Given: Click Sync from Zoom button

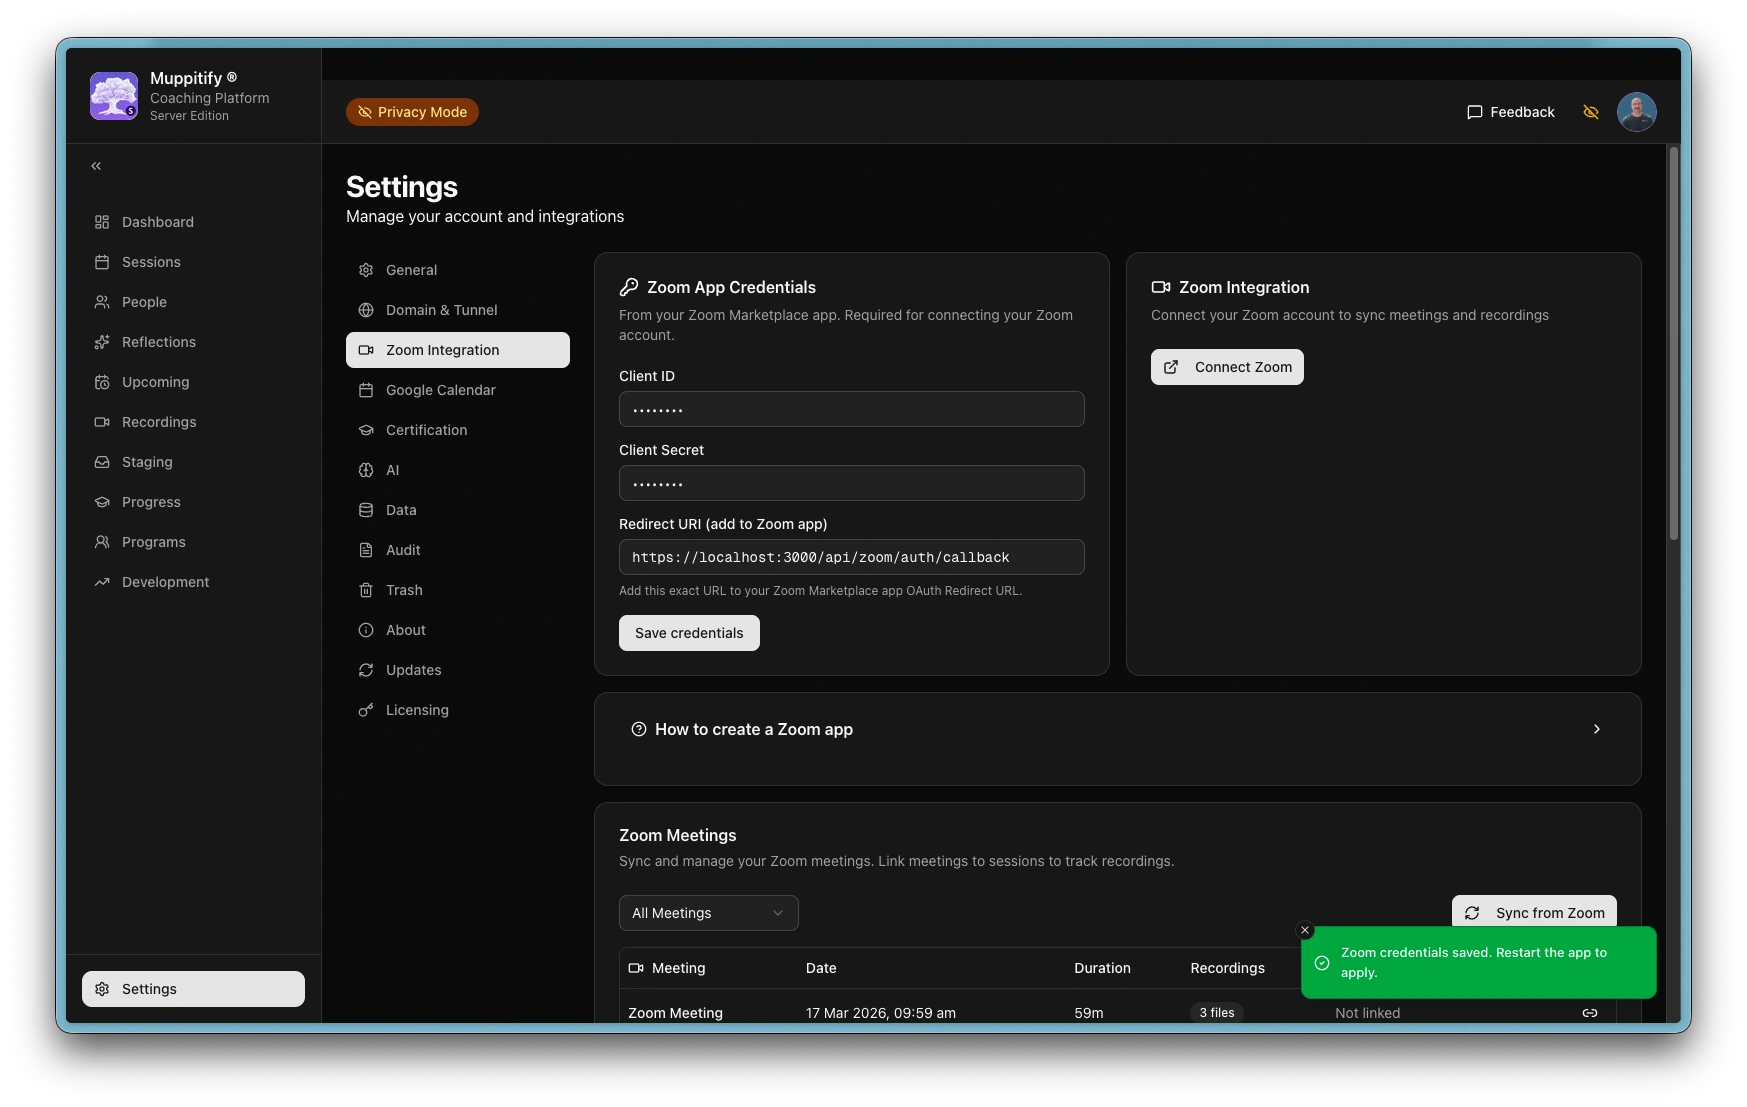Looking at the screenshot, I should click(1533, 911).
